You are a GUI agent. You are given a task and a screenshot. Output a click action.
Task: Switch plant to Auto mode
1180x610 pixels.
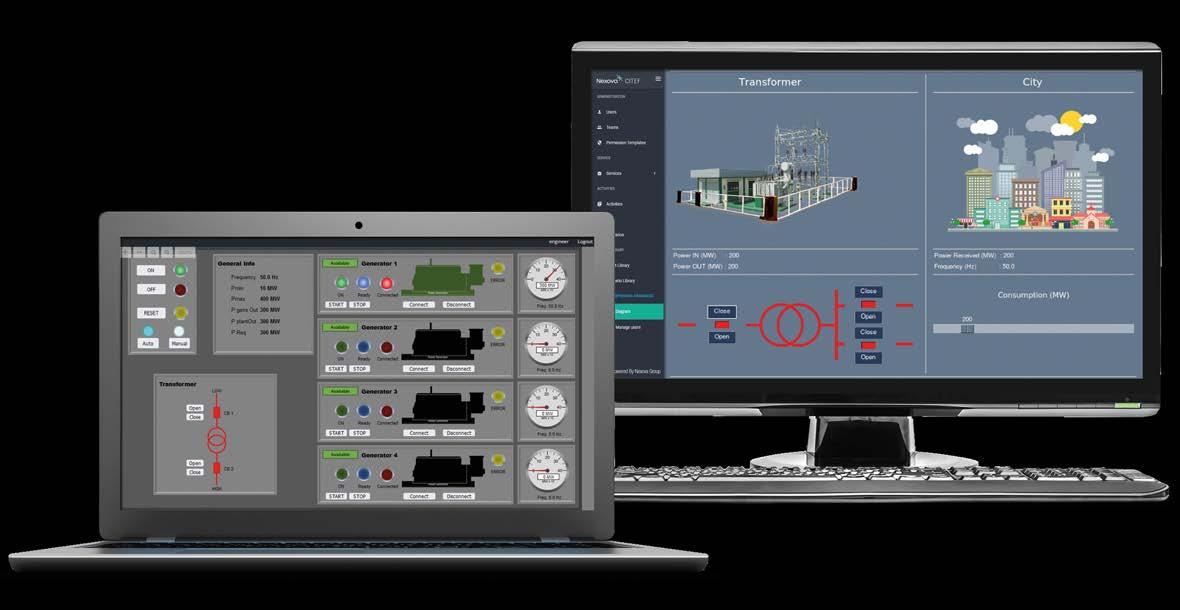pyautogui.click(x=148, y=343)
